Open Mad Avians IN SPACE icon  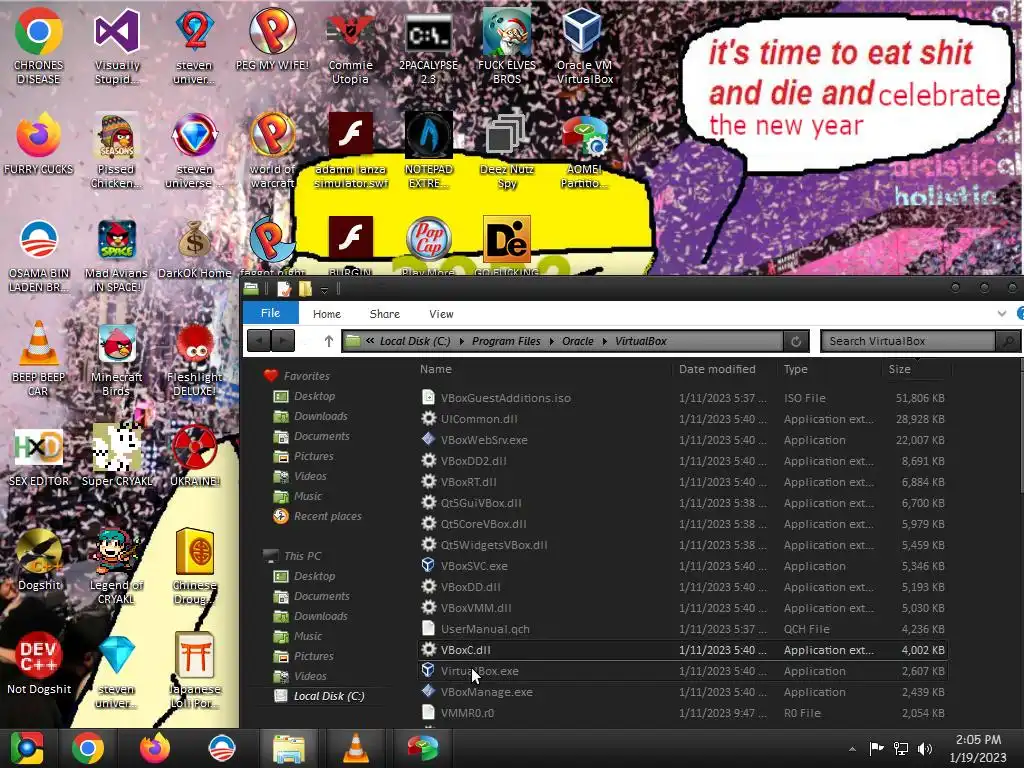tap(116, 255)
